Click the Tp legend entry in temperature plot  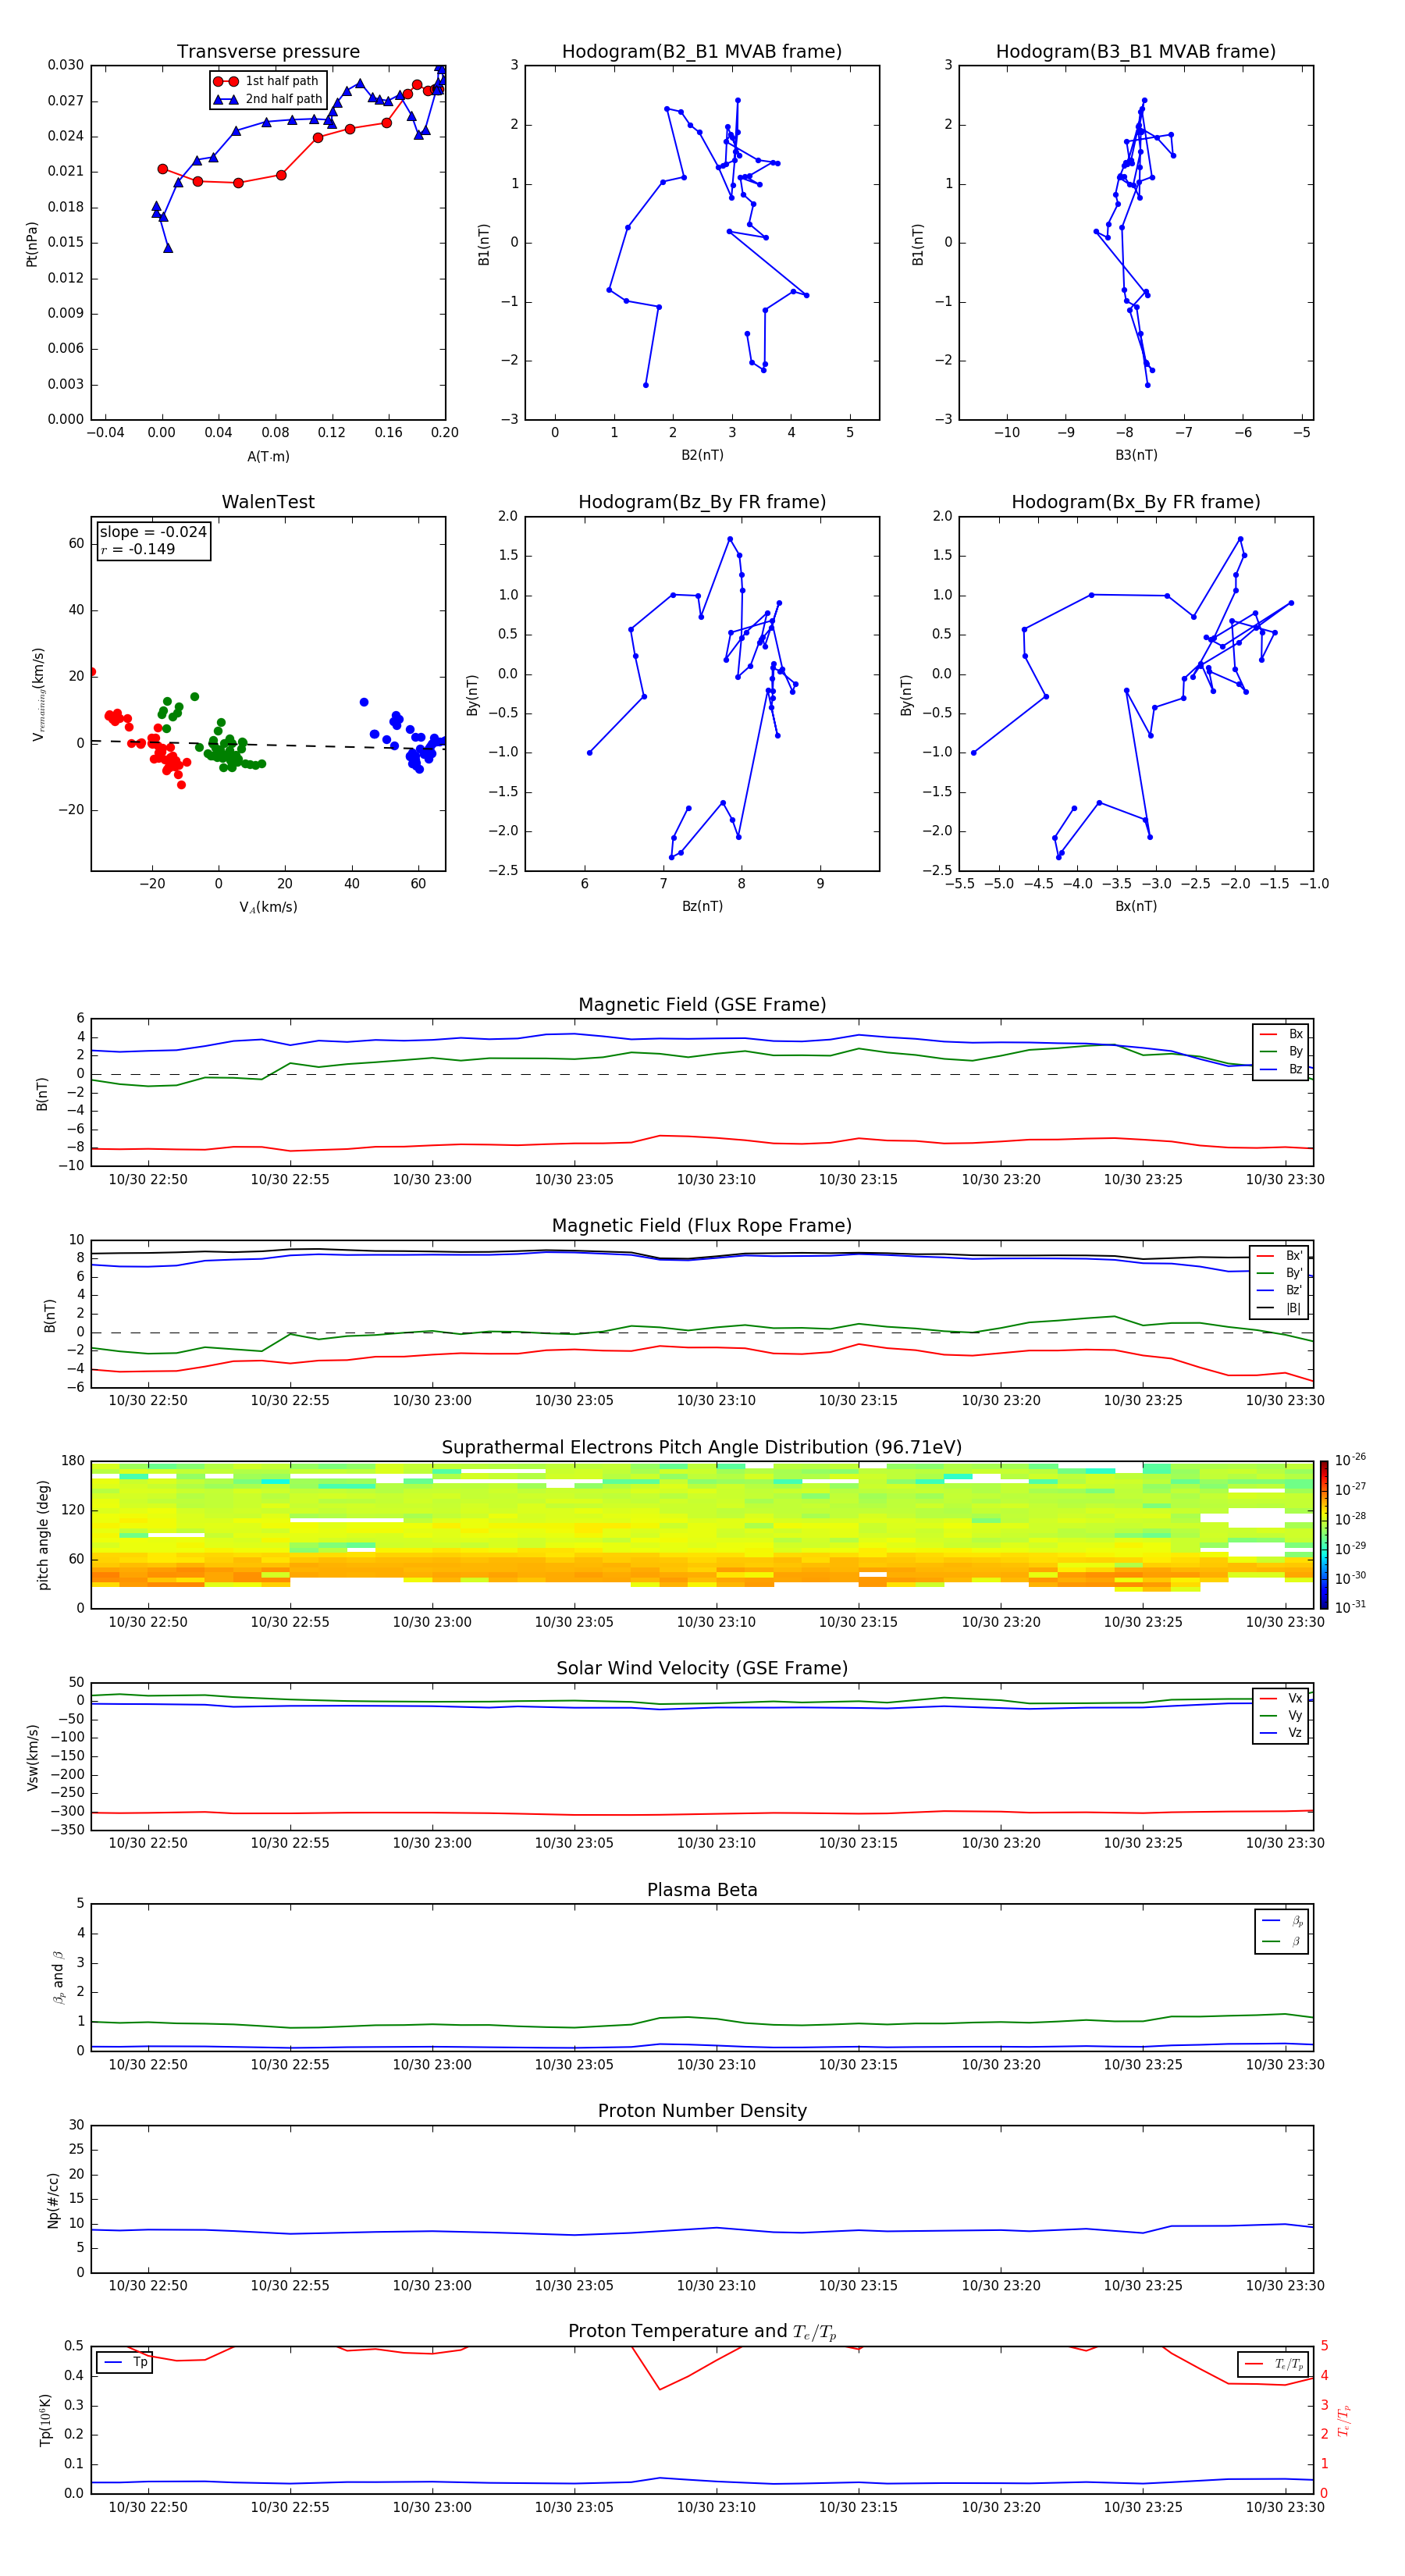[125, 2363]
